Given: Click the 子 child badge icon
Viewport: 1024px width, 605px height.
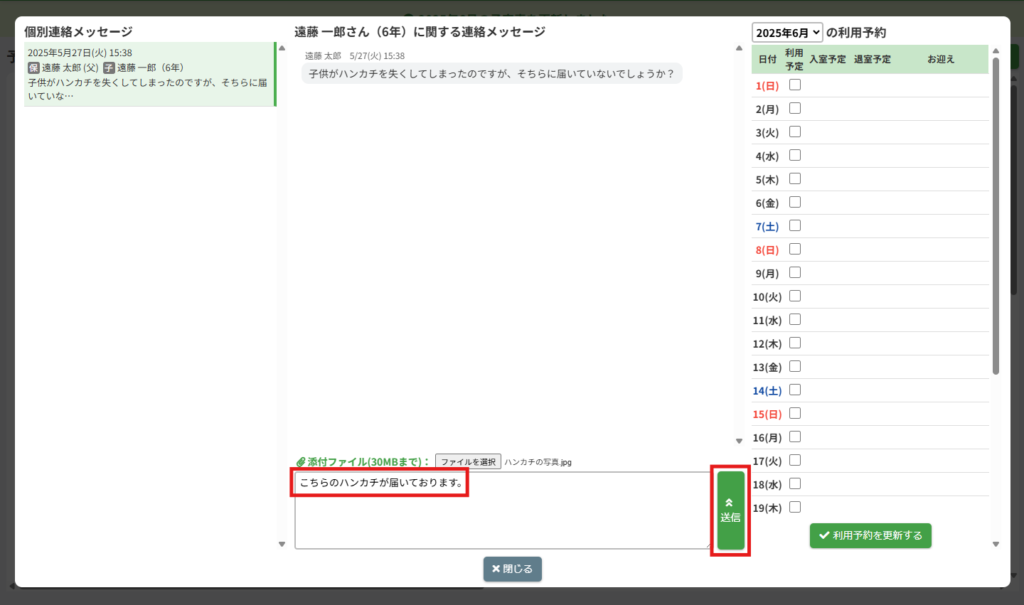Looking at the screenshot, I should pos(109,67).
